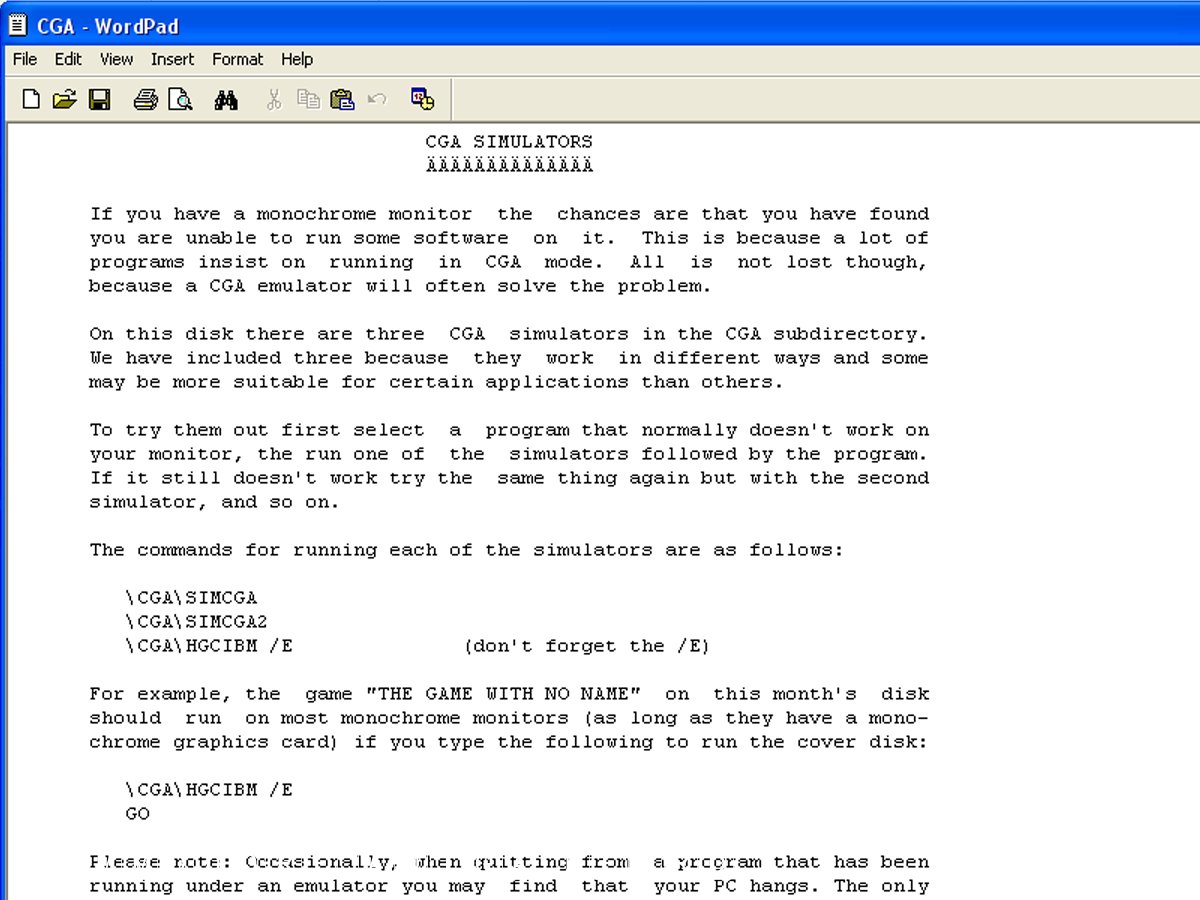The height and width of the screenshot is (900, 1200).
Task: Open the Insert menu
Action: (172, 59)
